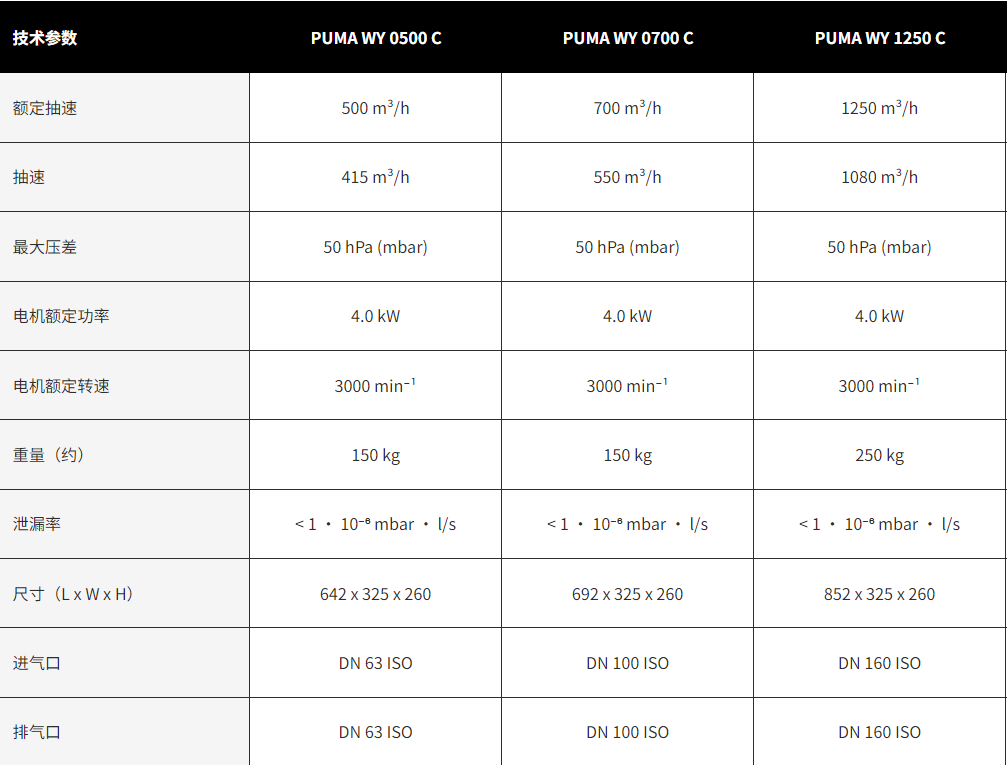Select the 额定抽速 row label

pos(45,108)
